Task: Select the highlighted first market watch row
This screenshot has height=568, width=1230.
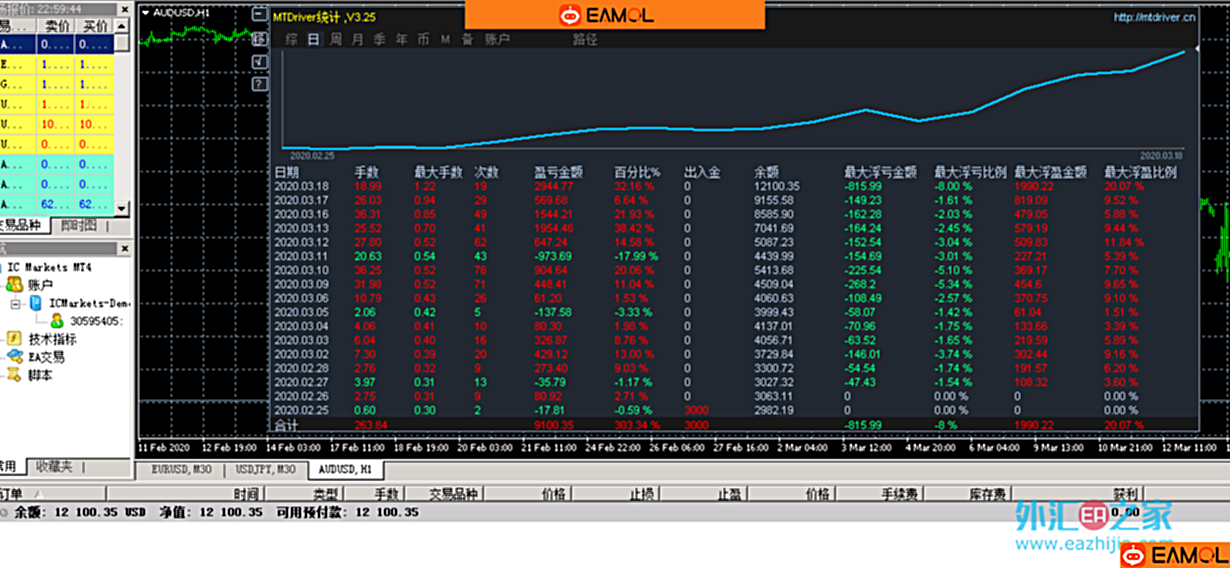Action: point(57,45)
